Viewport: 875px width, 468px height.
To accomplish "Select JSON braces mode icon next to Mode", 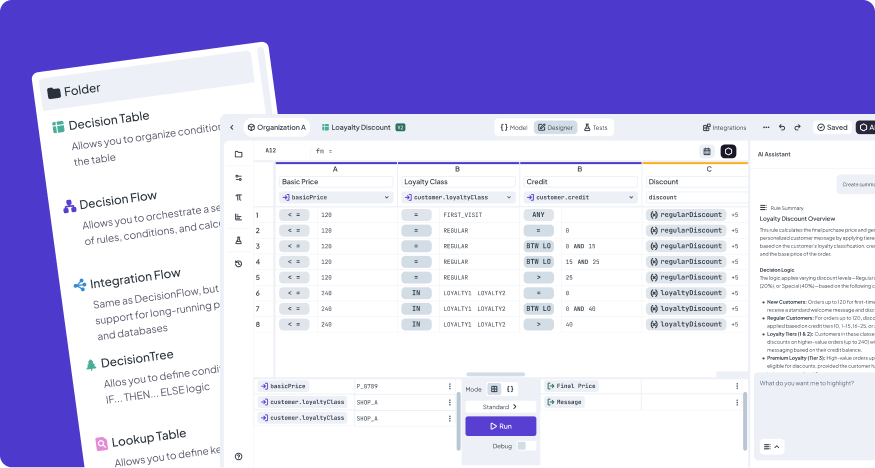I will point(510,389).
